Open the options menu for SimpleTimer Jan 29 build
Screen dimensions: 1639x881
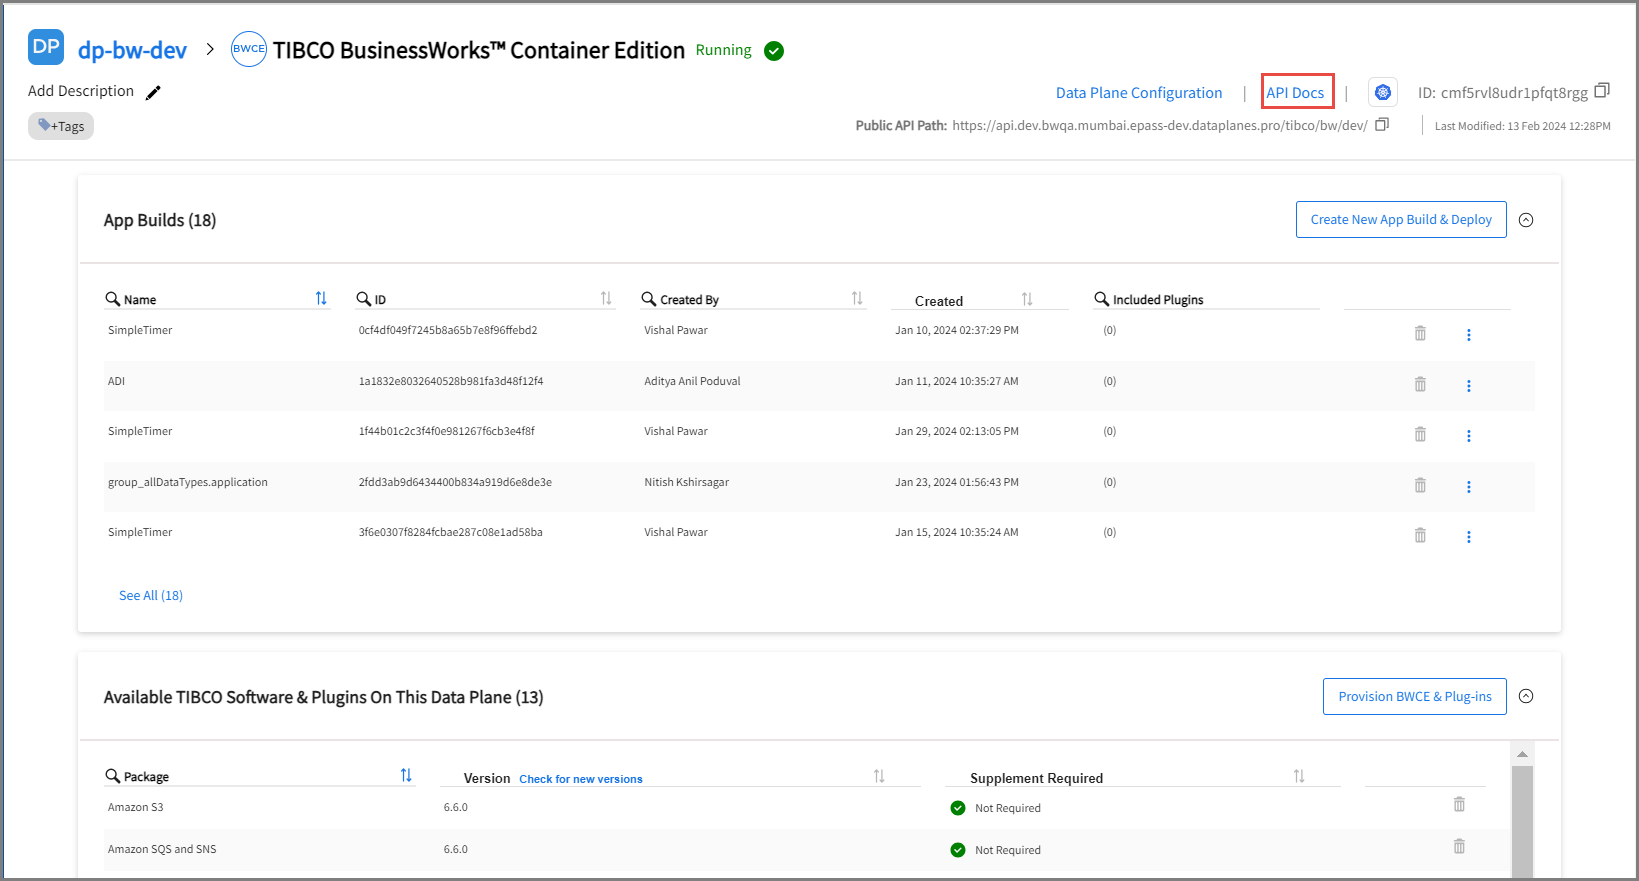(x=1469, y=436)
